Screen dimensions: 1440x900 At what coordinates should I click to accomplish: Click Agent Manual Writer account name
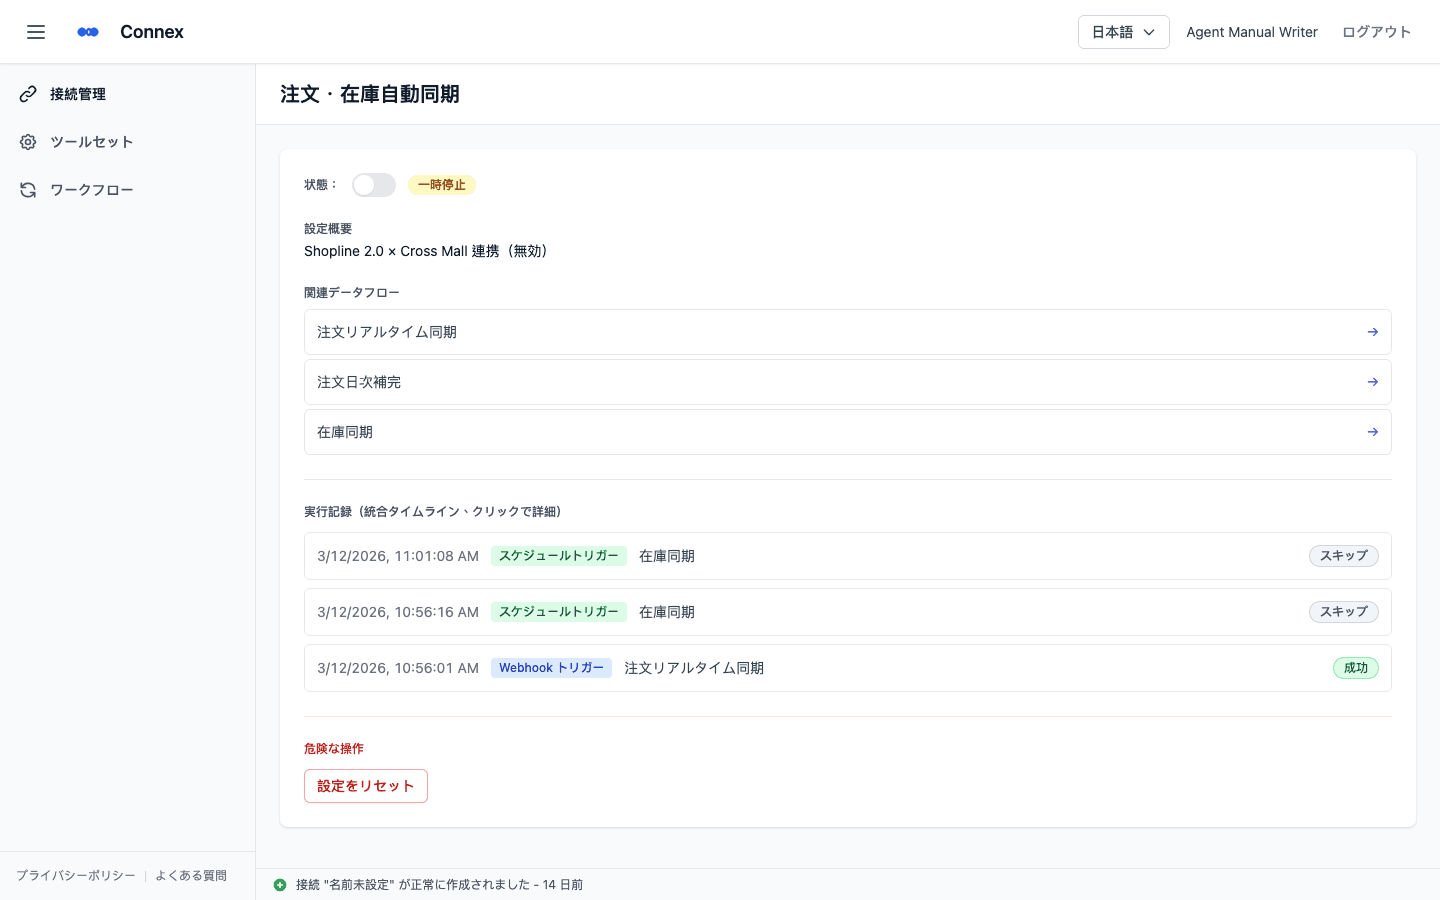[x=1252, y=32]
